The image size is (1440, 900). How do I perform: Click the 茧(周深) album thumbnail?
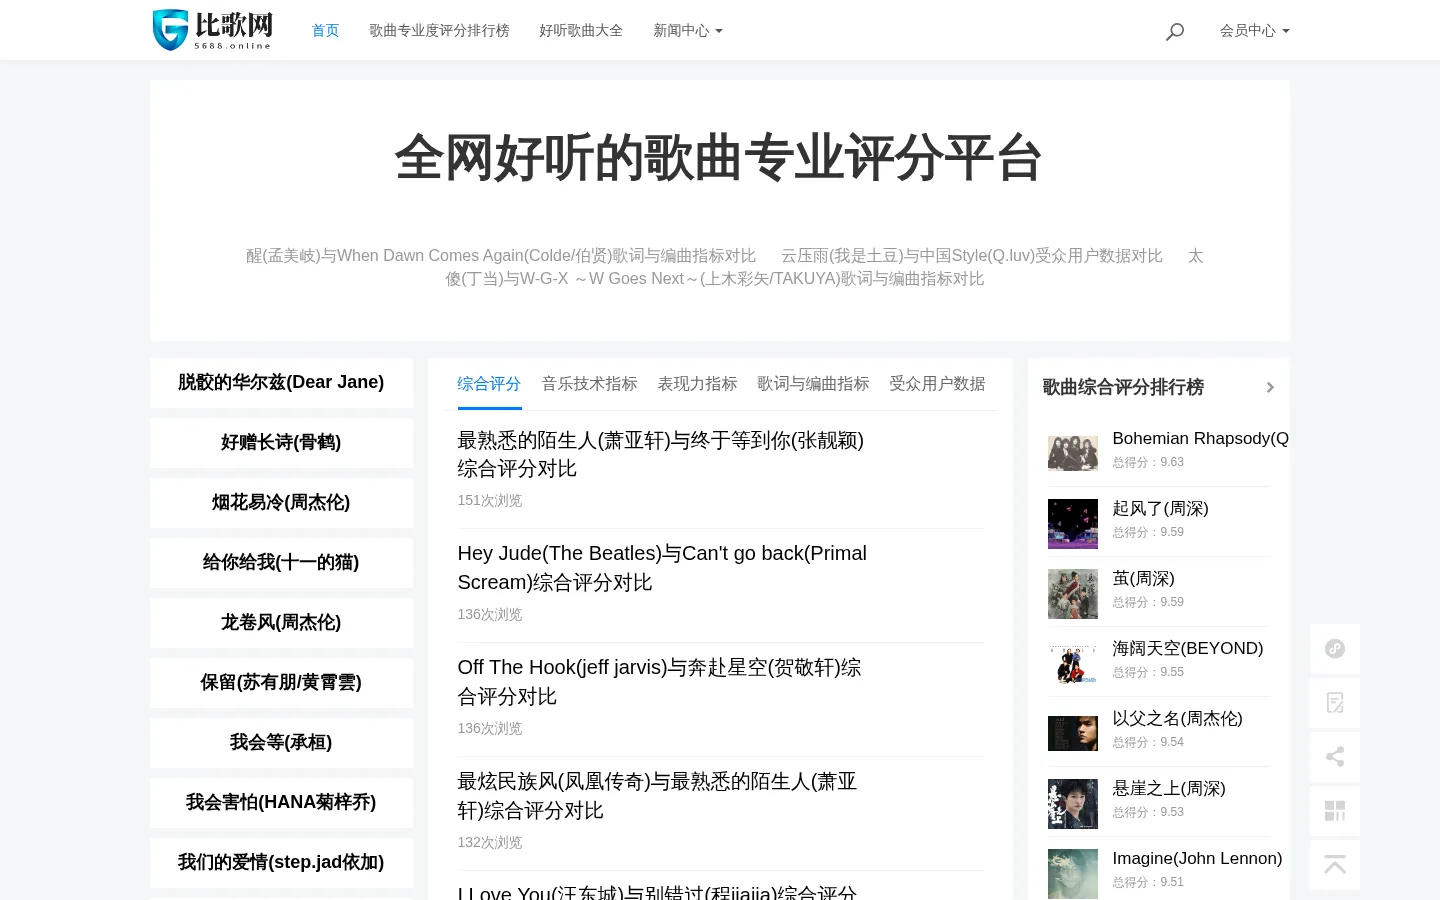pyautogui.click(x=1073, y=594)
